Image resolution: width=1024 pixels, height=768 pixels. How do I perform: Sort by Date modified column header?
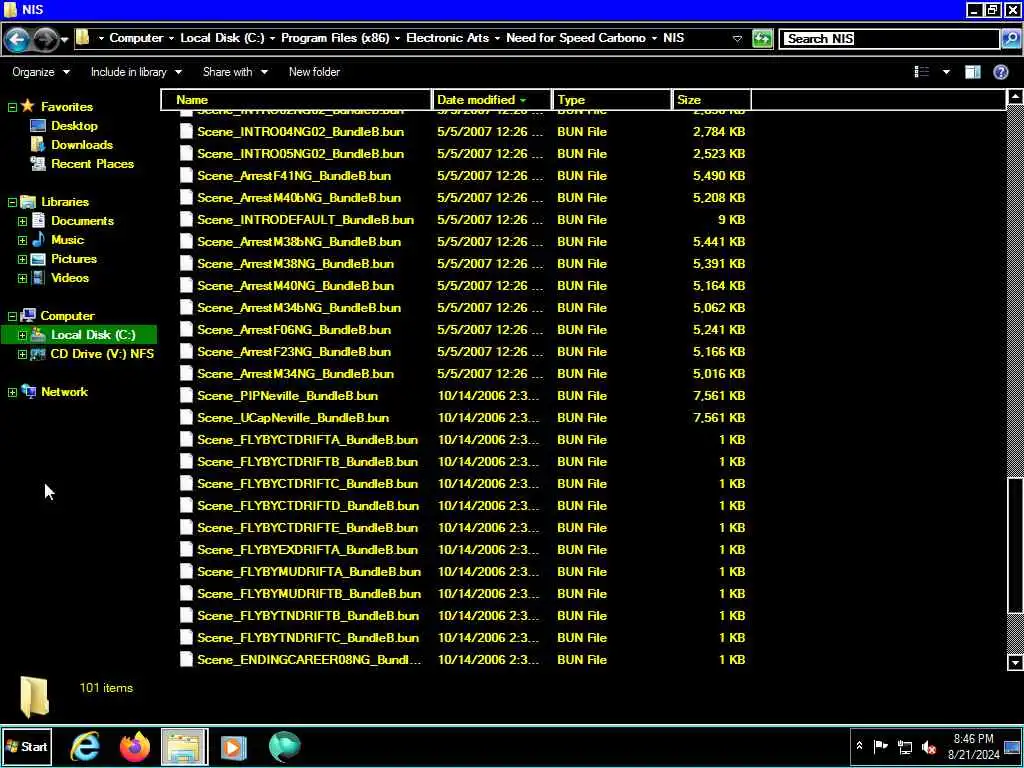[x=491, y=100]
